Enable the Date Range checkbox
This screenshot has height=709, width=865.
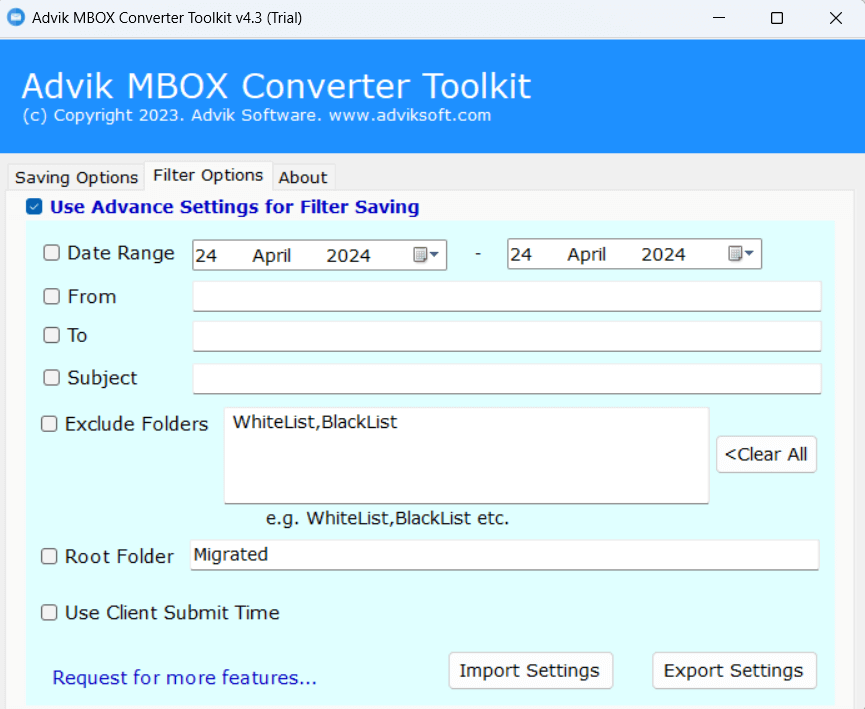pos(51,253)
